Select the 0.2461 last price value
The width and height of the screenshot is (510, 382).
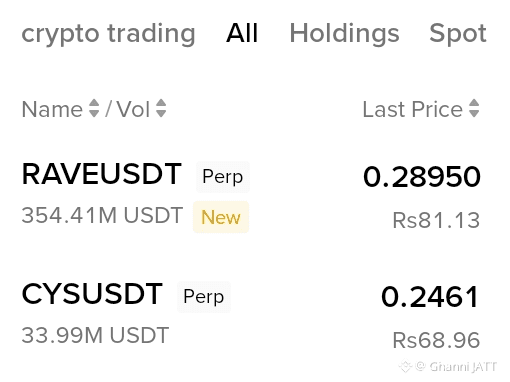tap(430, 296)
